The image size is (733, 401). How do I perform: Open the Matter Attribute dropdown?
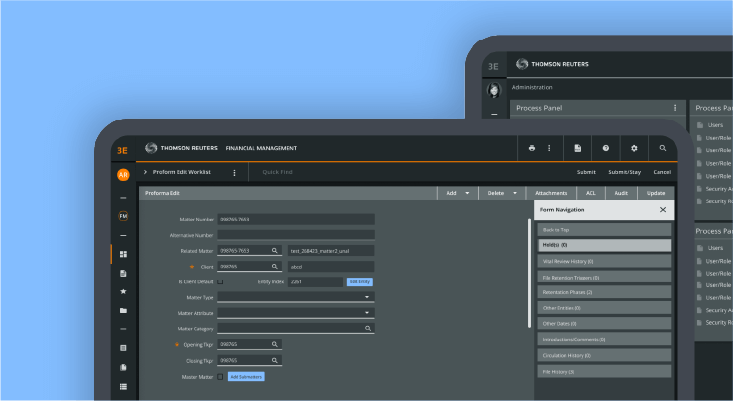point(296,313)
